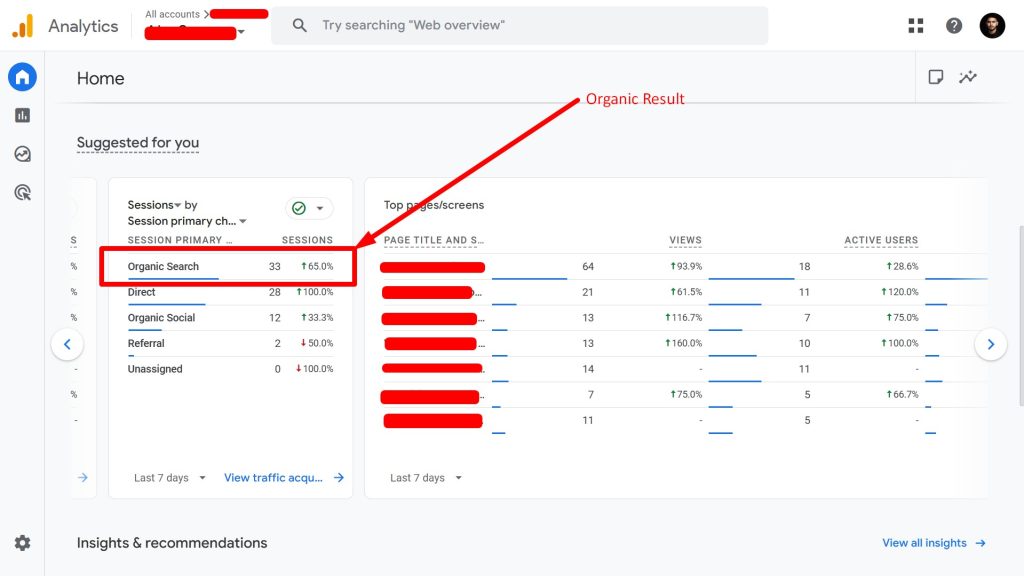
Task: Open the Last 7 days selector on Top pages card
Action: [x=424, y=478]
